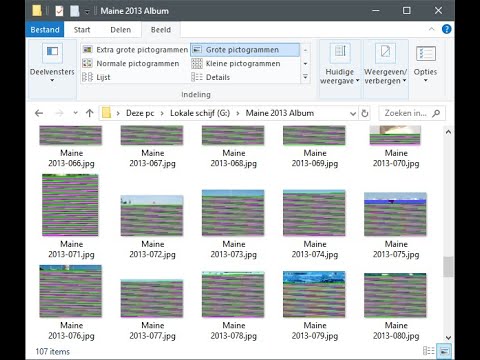Click Lokale schijf (G:) breadcrumb
This screenshot has height=360, width=480.
click(x=200, y=113)
